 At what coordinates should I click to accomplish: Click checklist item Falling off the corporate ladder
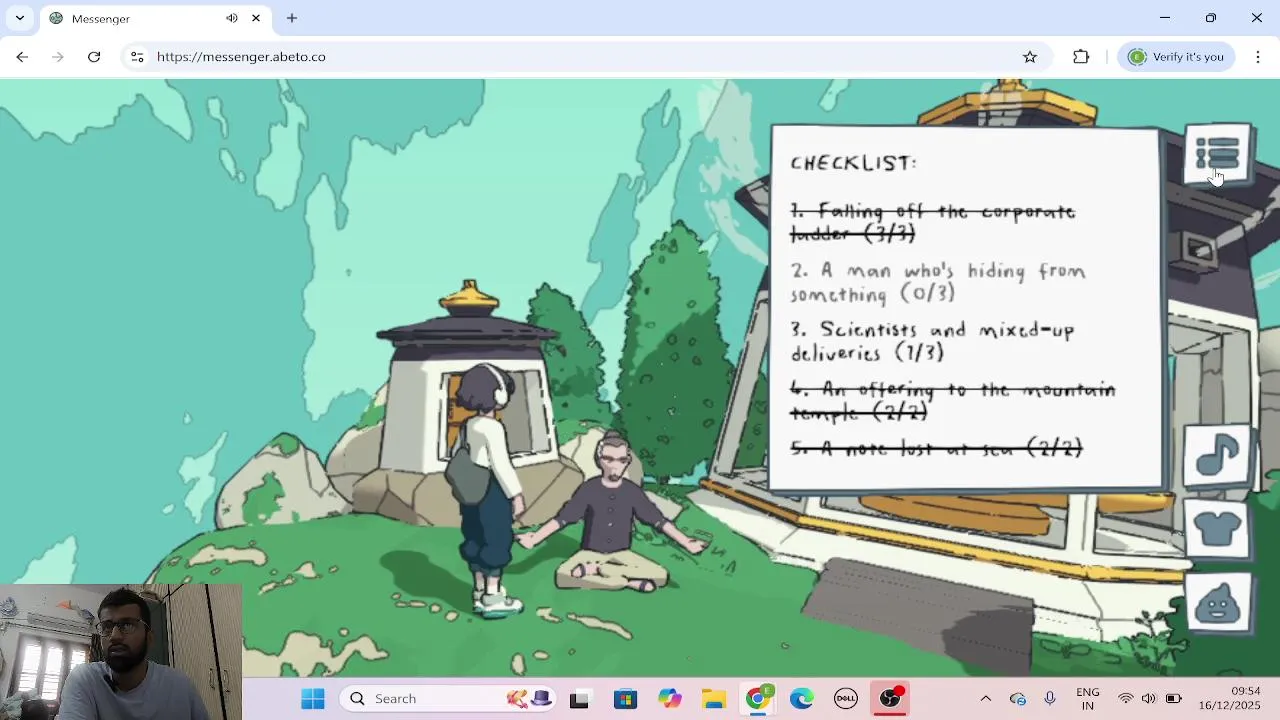[932, 222]
